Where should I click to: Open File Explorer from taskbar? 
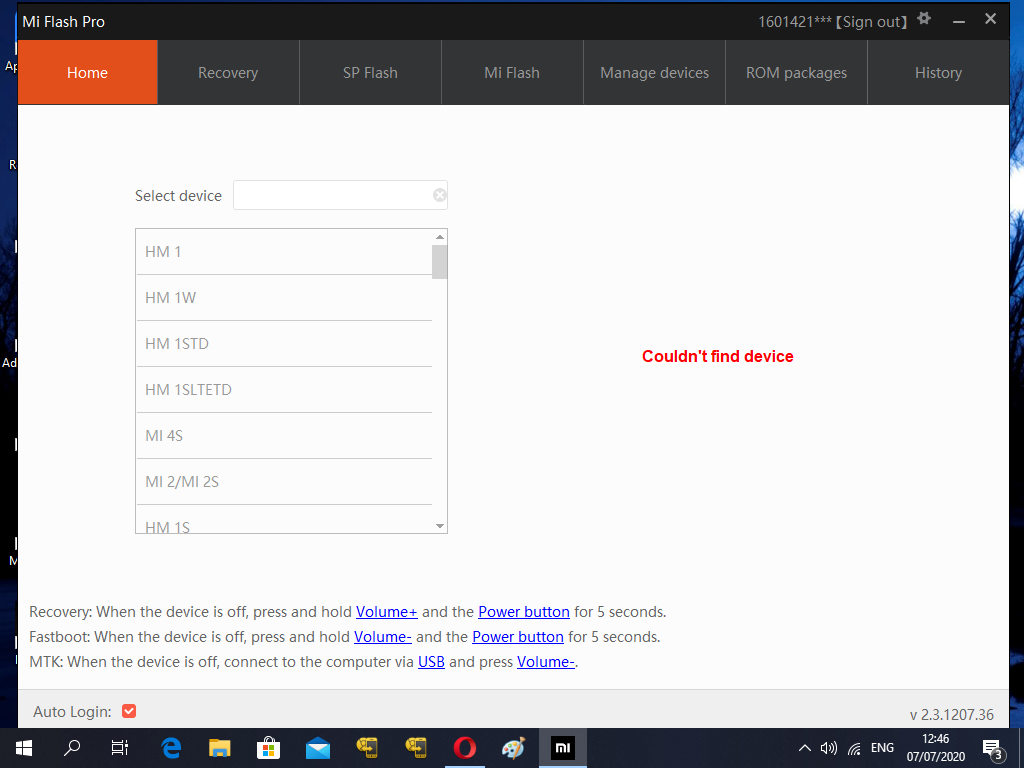coord(220,748)
